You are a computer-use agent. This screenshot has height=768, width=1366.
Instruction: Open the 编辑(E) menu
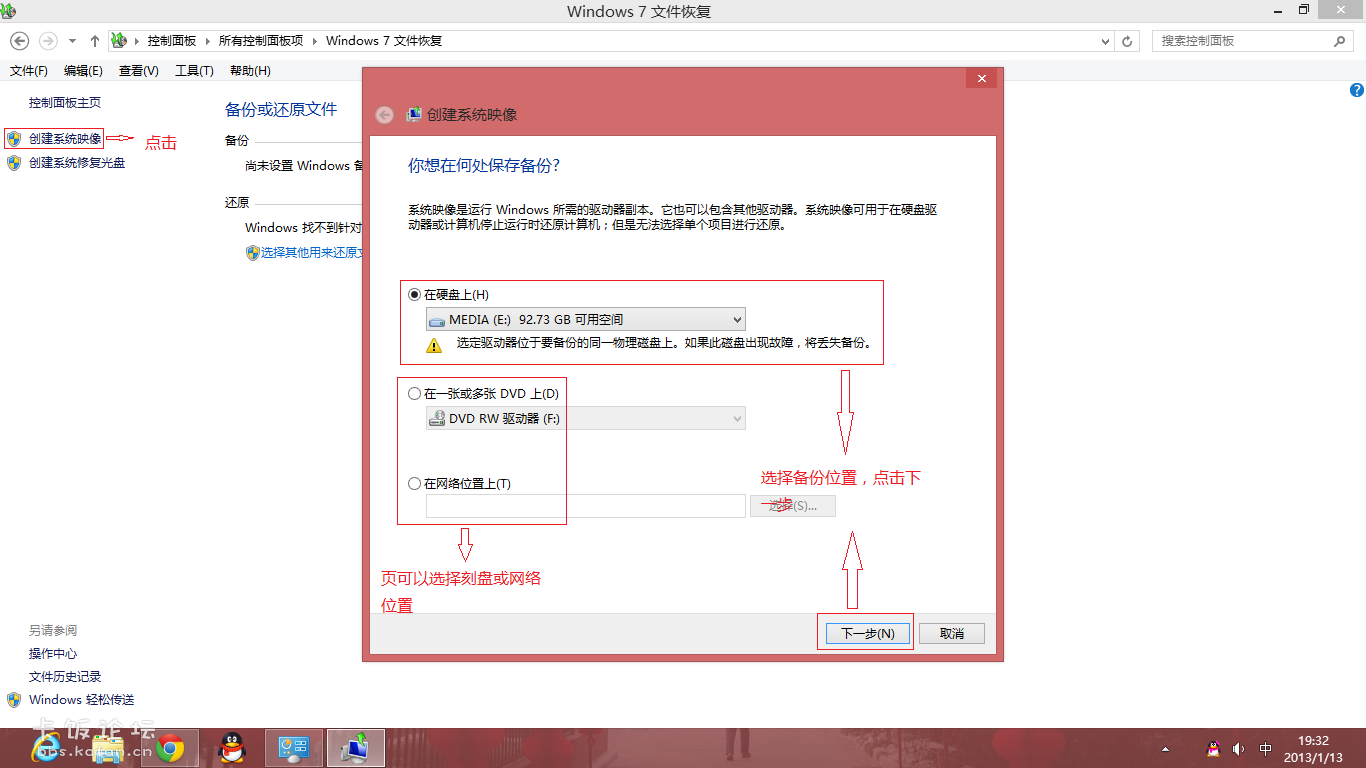83,71
